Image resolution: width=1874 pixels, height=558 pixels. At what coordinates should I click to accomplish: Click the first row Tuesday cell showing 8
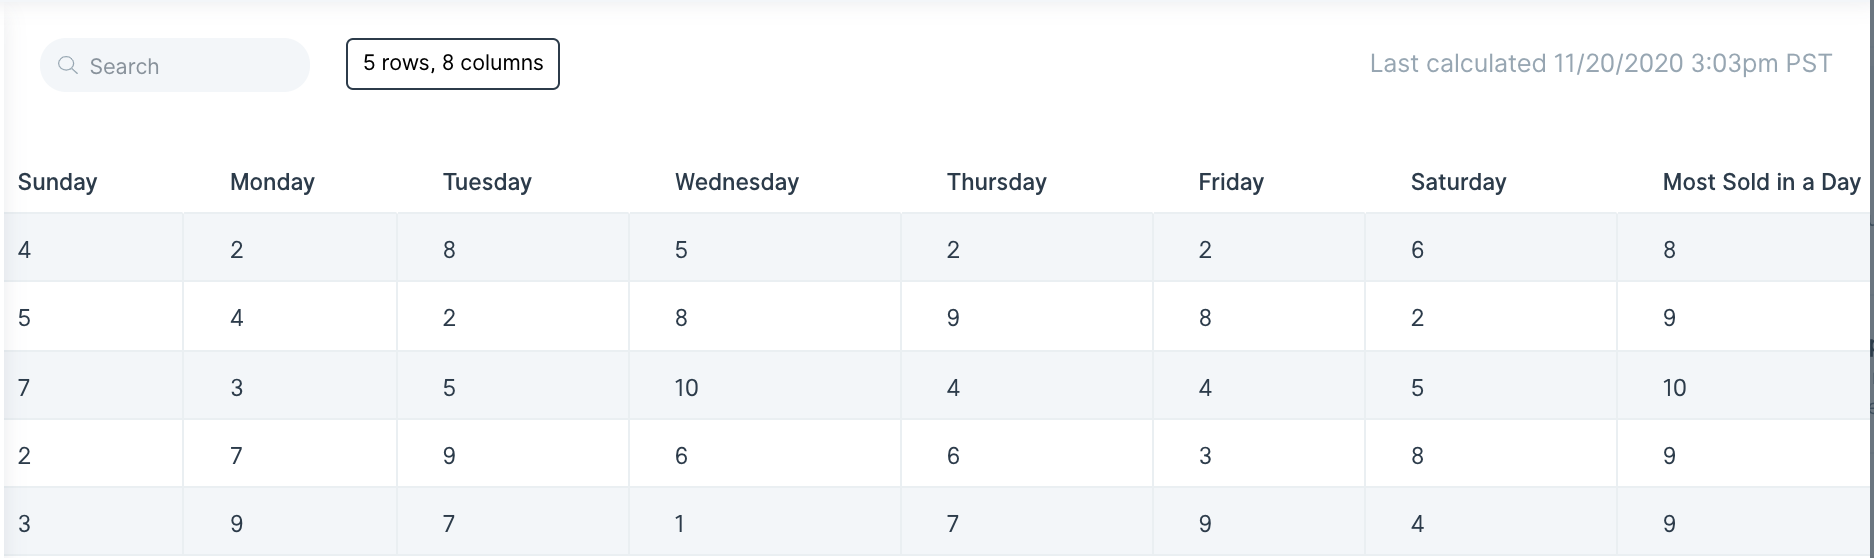[x=513, y=249]
